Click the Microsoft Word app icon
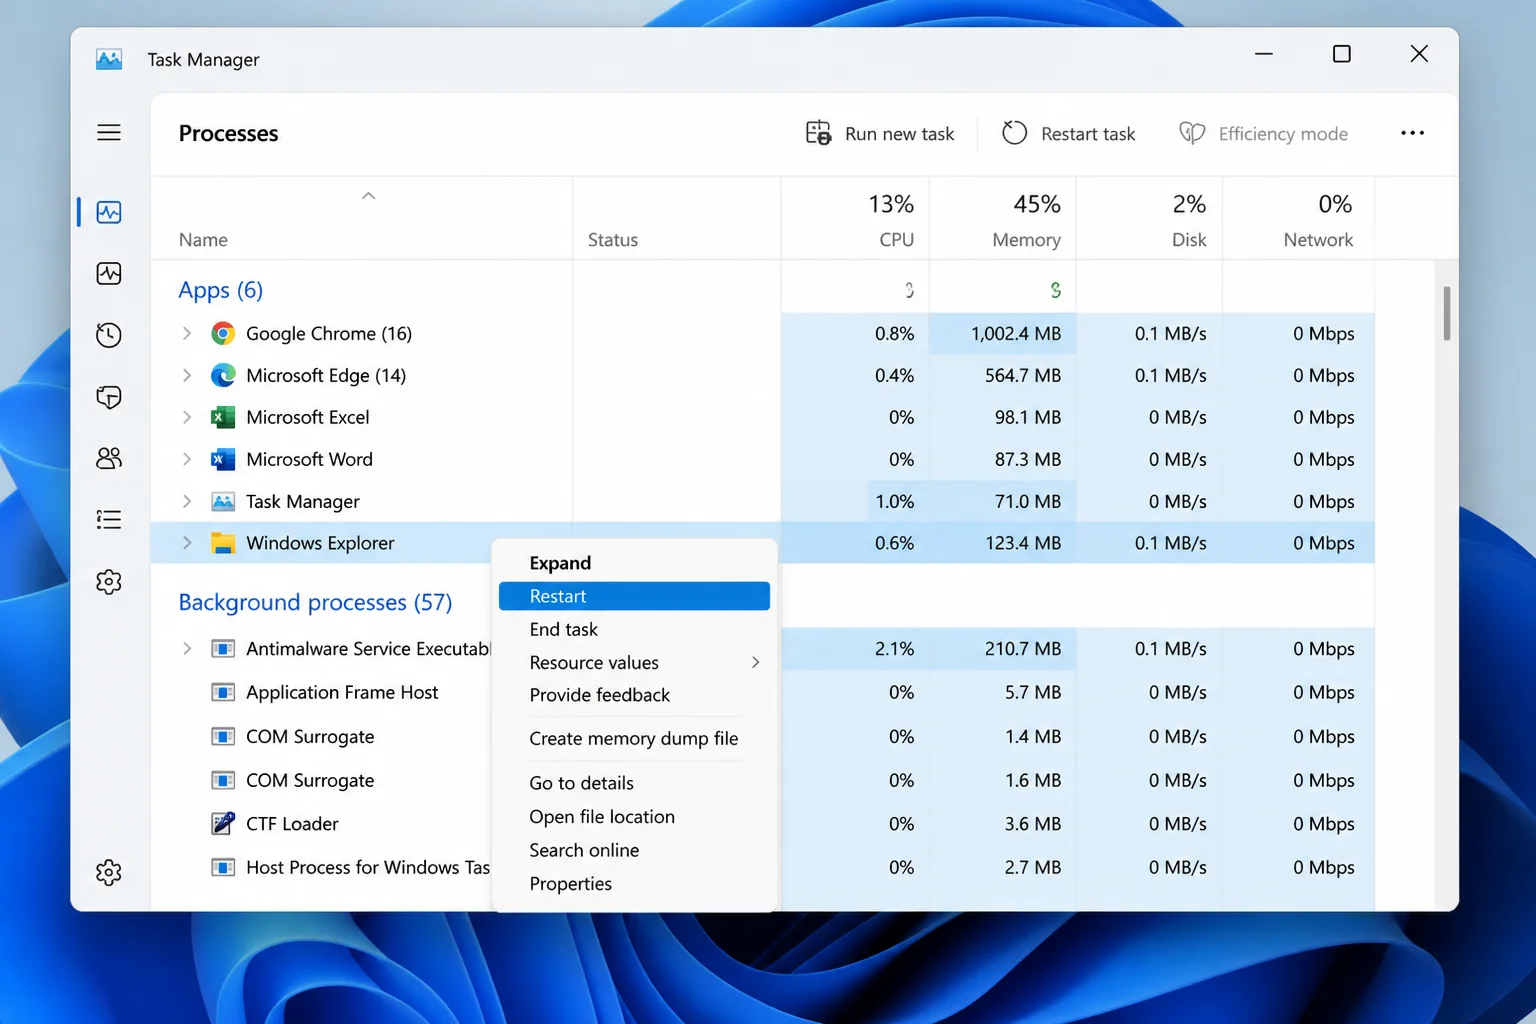Screen dimensions: 1536x1024 click(x=223, y=460)
